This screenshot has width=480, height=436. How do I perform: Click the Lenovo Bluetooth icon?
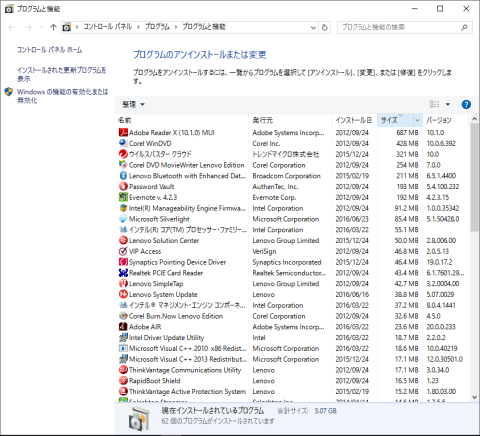123,176
